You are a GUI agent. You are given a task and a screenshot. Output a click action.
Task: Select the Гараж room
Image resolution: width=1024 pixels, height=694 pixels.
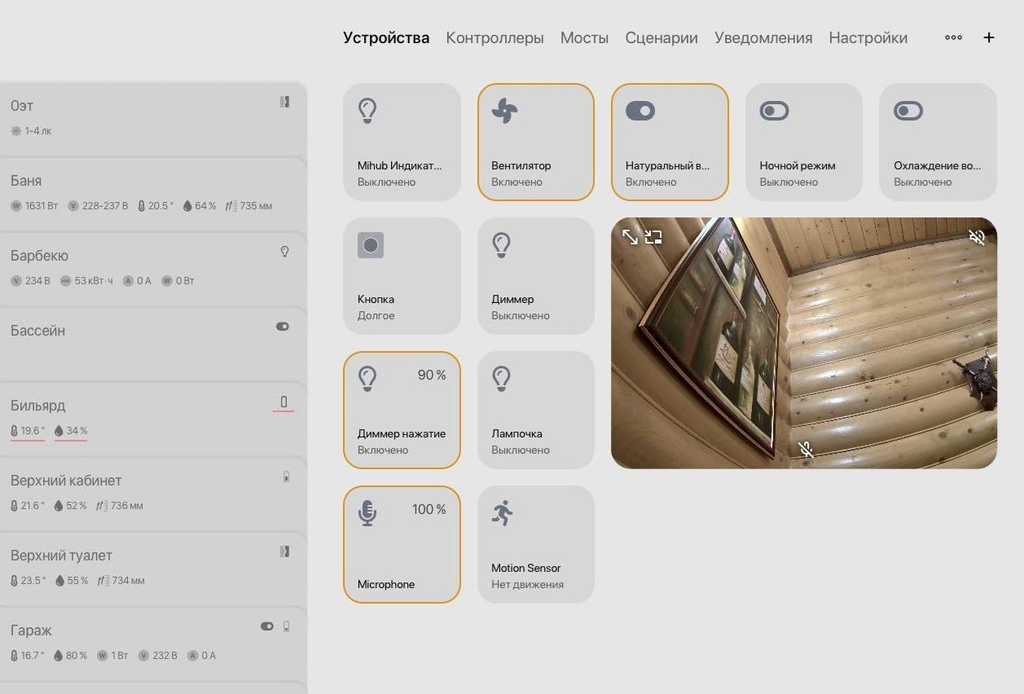pyautogui.click(x=153, y=644)
